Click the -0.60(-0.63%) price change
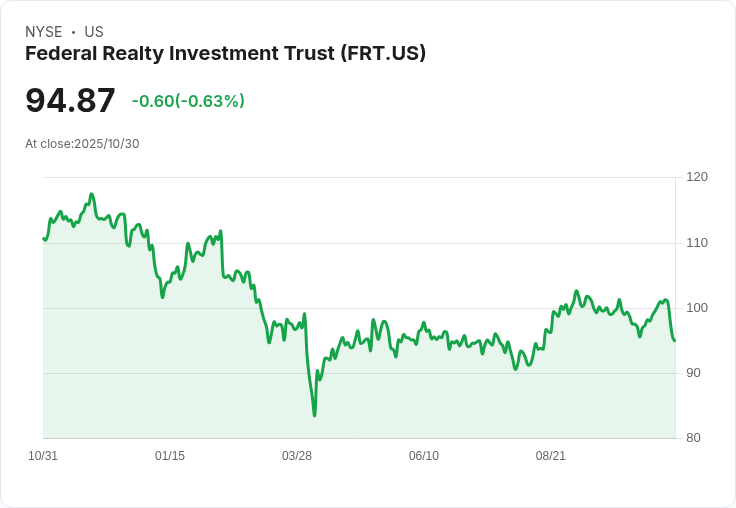This screenshot has width=736, height=508. coord(188,101)
